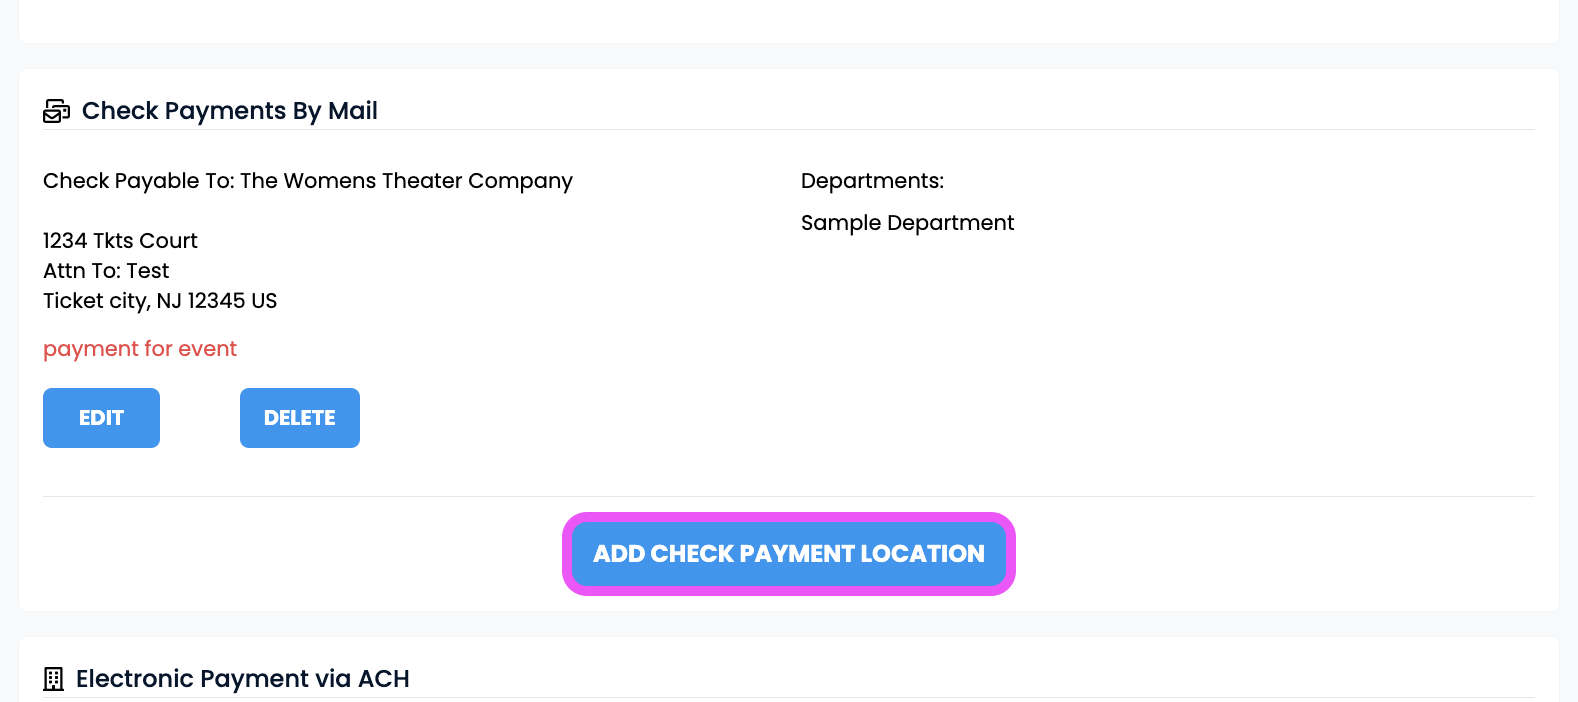Screen dimensions: 1578x702
Task: Delete the check payment location
Action: click(x=300, y=418)
